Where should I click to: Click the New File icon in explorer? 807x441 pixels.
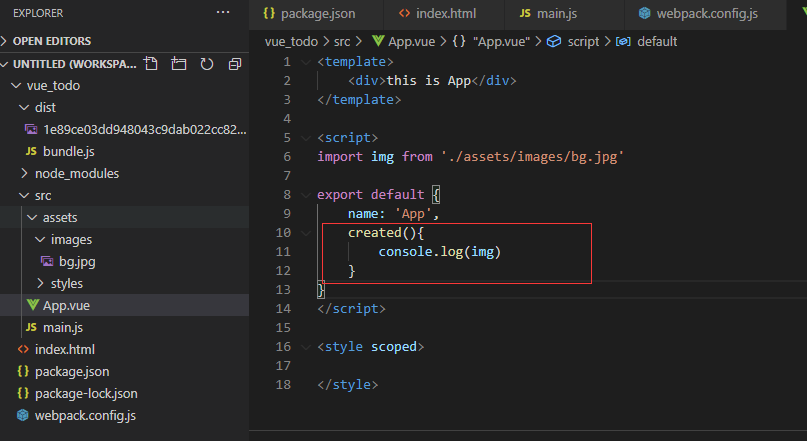pos(151,64)
